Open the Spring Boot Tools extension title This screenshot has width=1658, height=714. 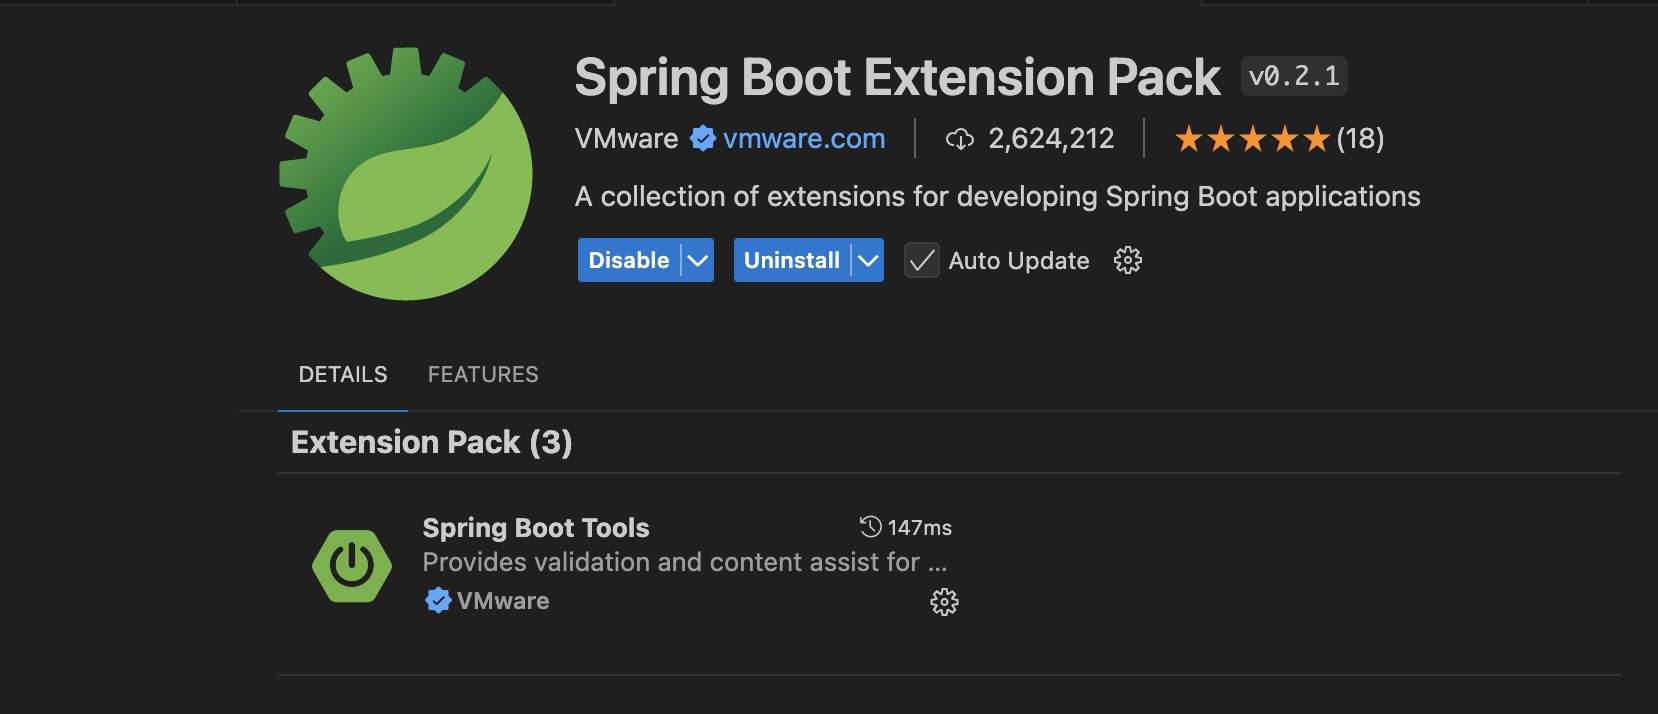[x=536, y=528]
